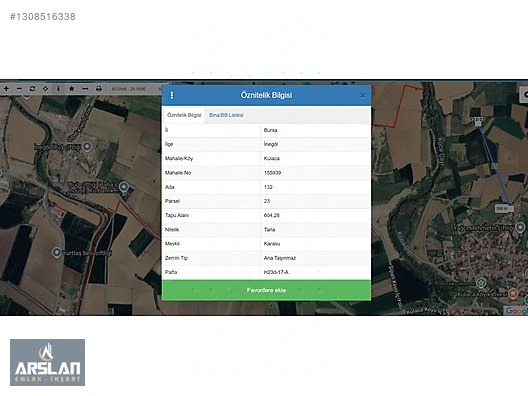Click the 'Tapu Alanı' label
This screenshot has width=528, height=396.
click(177, 215)
